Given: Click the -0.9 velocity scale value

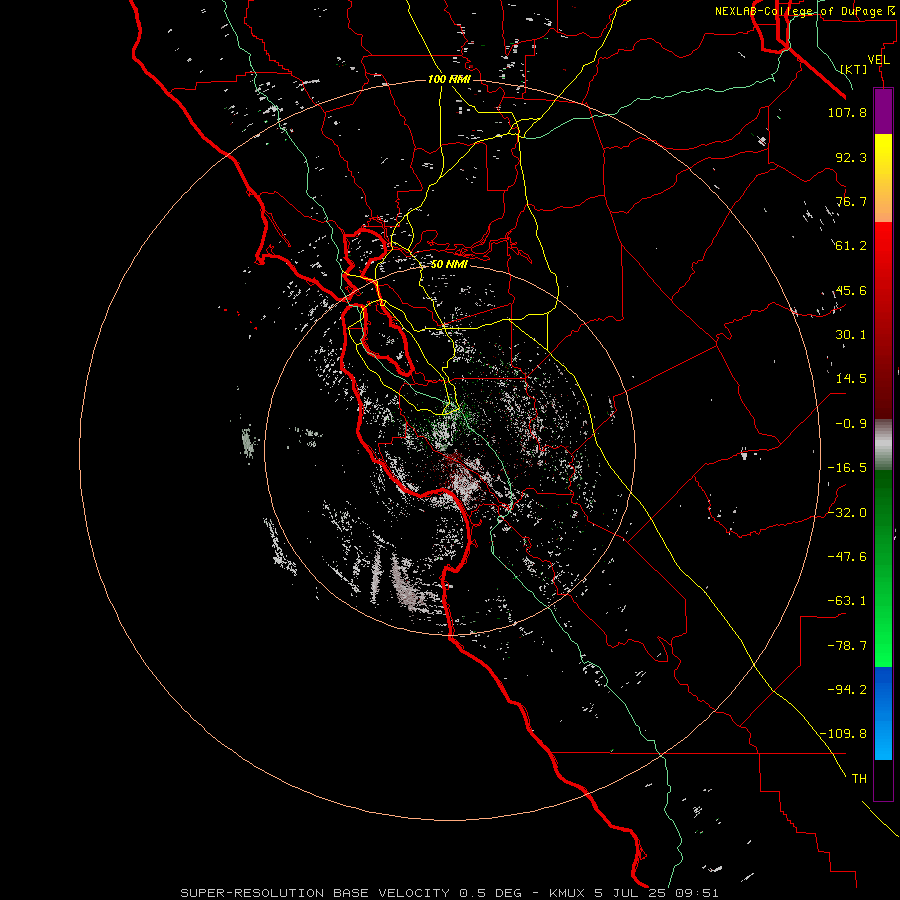Looking at the screenshot, I should click(x=851, y=424).
